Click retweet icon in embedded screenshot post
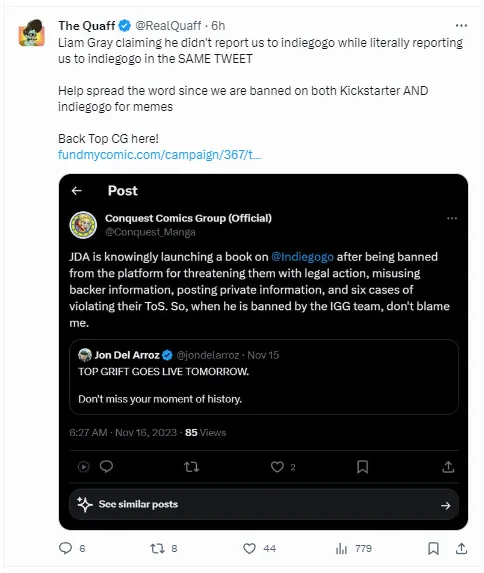Image resolution: width=484 pixels, height=573 pixels. click(191, 467)
